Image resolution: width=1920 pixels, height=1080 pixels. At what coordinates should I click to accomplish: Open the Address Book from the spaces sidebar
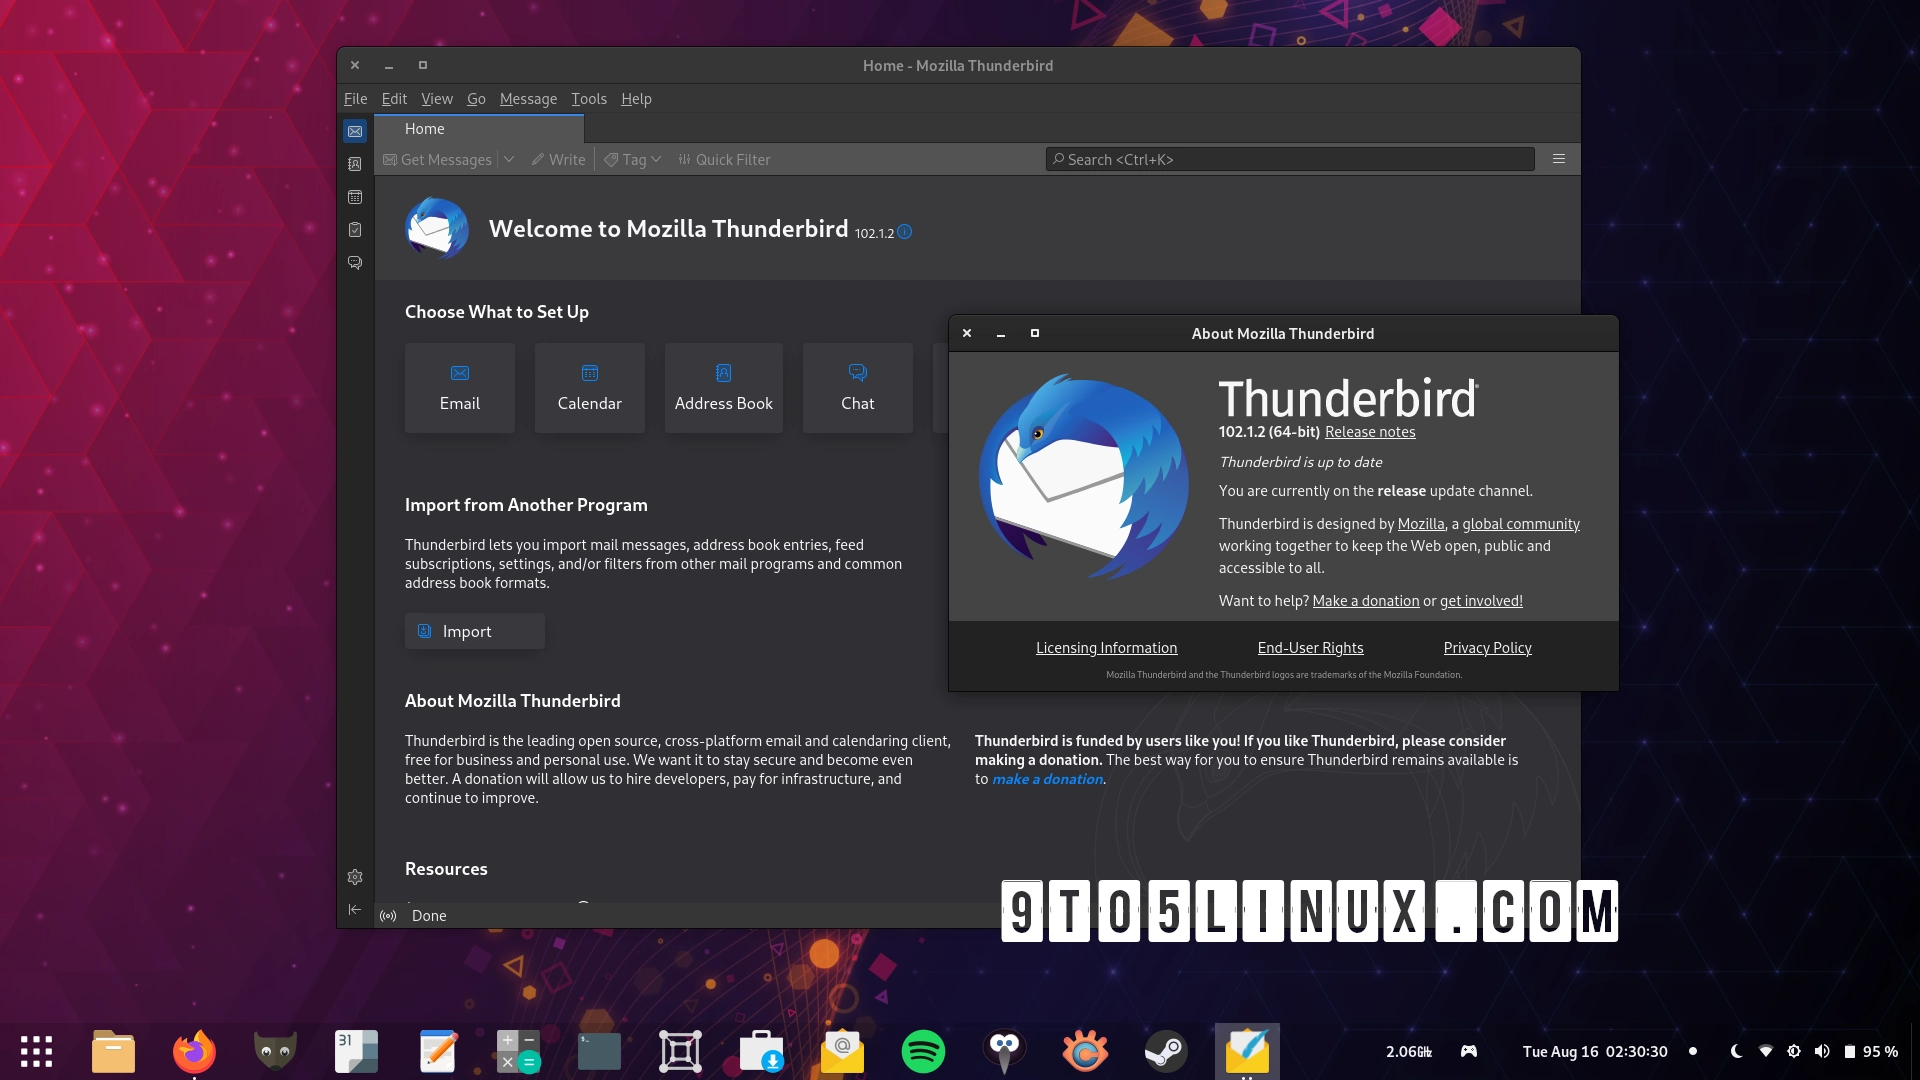pos(355,163)
